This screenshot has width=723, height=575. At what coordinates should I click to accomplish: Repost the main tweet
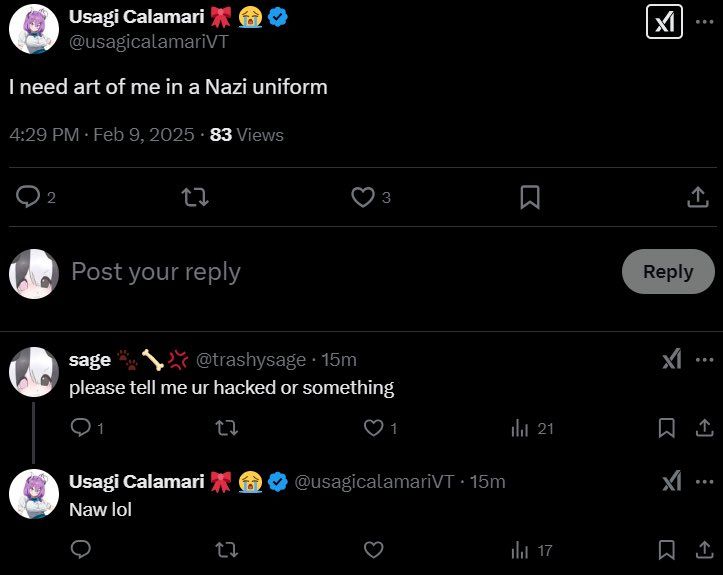195,197
